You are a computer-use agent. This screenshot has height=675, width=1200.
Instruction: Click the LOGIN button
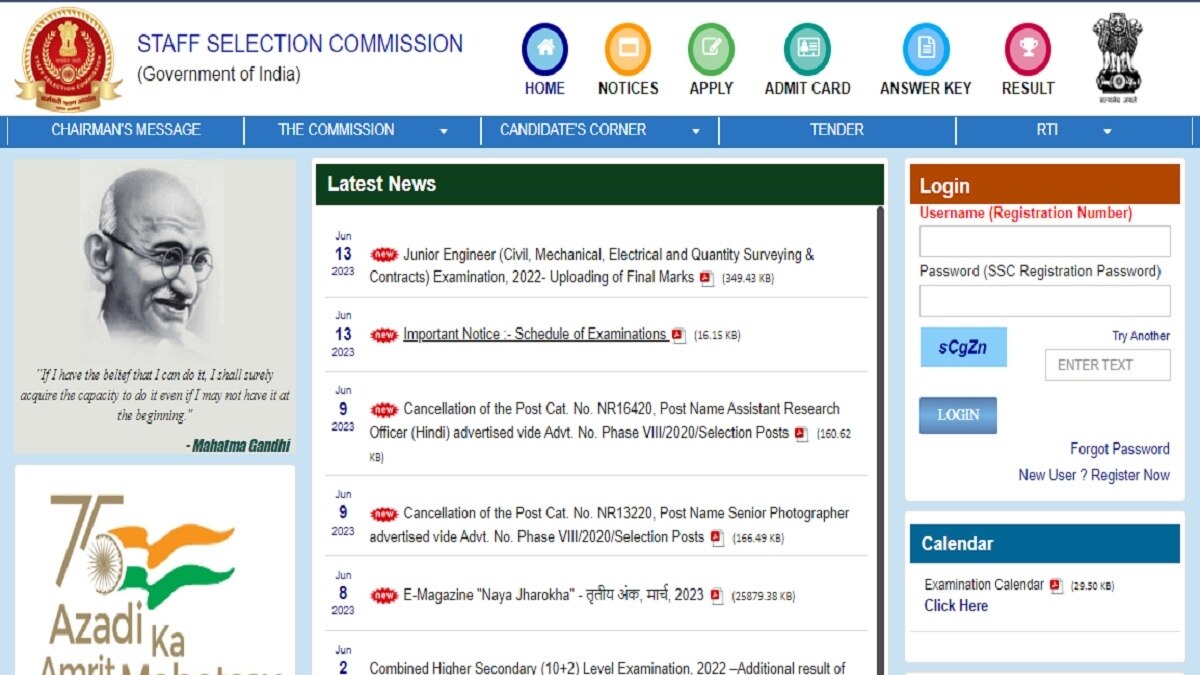point(957,415)
